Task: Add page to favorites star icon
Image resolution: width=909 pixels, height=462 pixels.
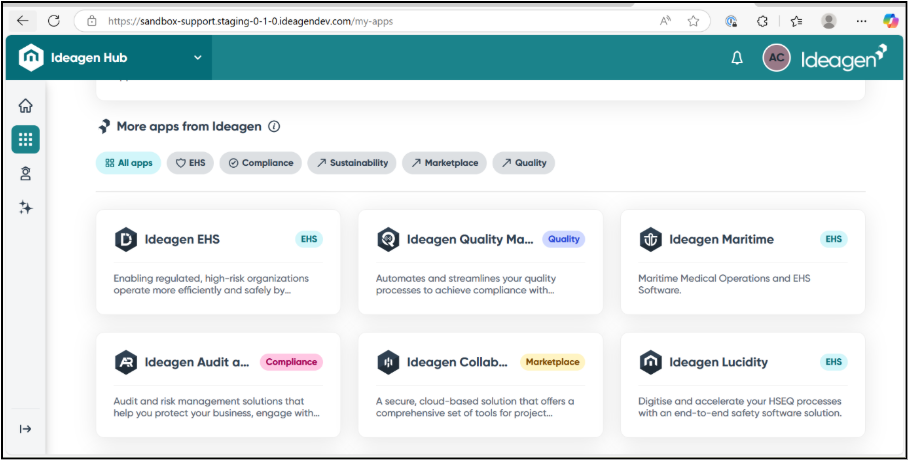Action: tap(693, 21)
